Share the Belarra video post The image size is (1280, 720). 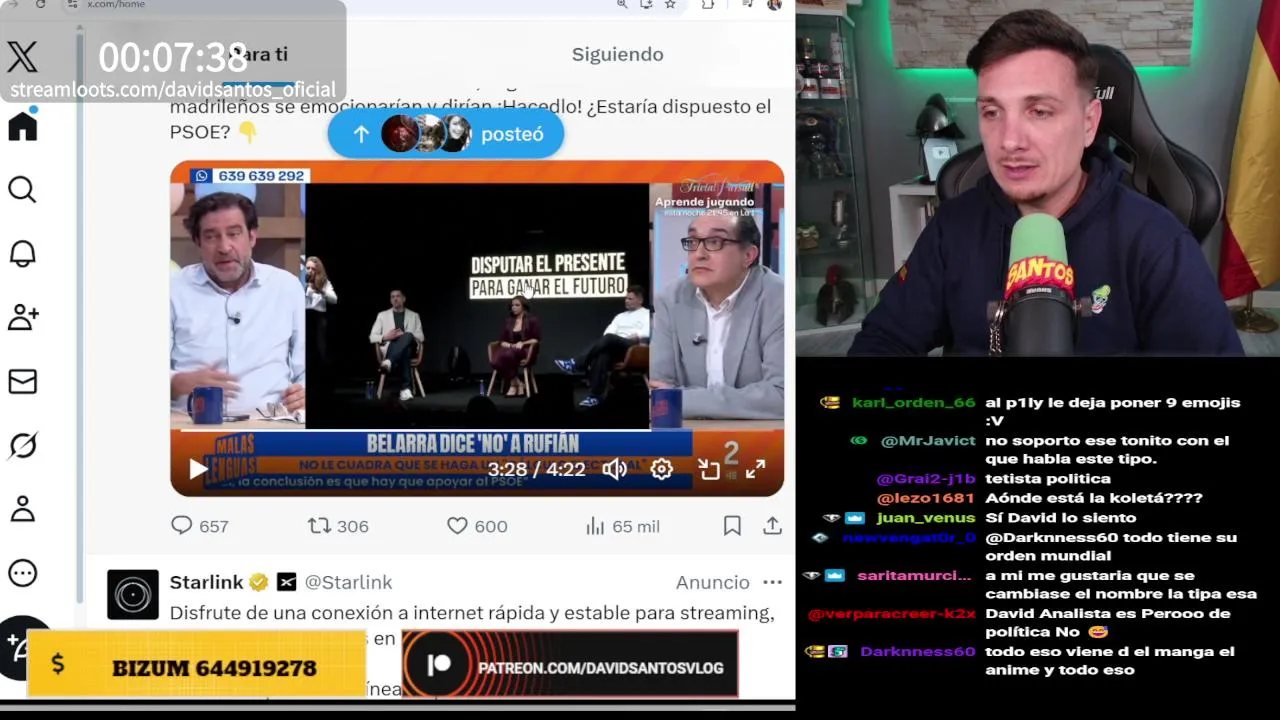[x=772, y=526]
